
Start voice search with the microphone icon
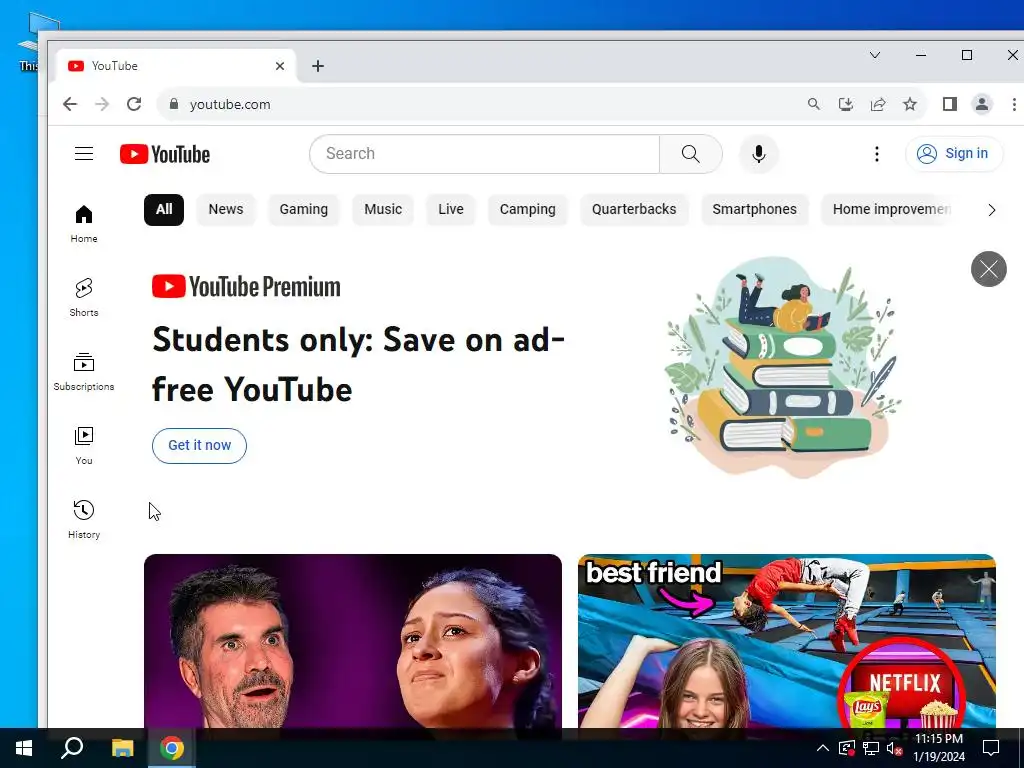[758, 153]
